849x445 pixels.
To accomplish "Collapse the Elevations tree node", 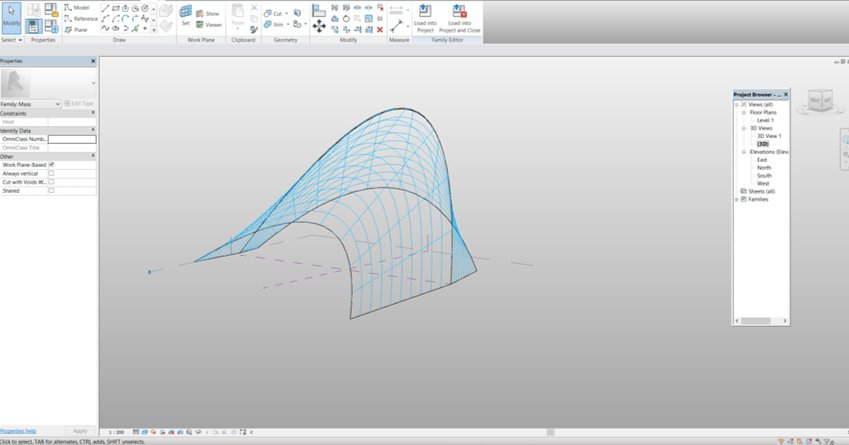I will [x=744, y=152].
